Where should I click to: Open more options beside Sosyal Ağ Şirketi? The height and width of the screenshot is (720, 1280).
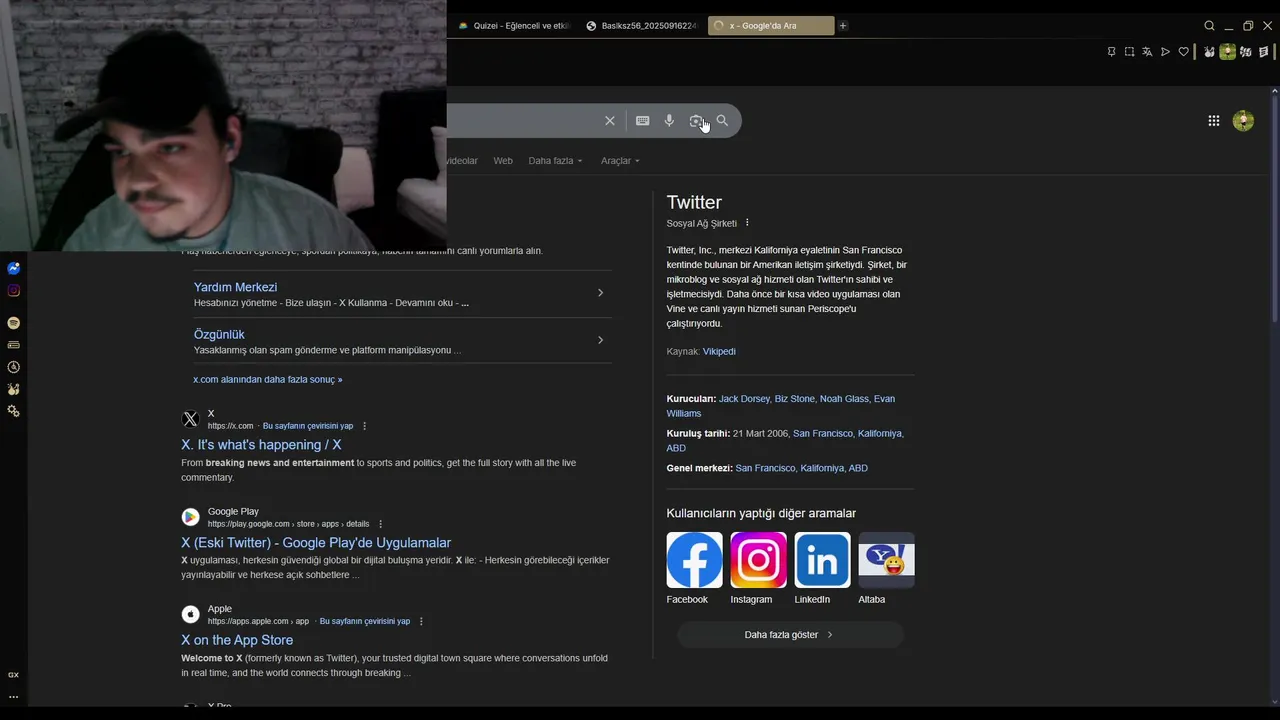[747, 223]
